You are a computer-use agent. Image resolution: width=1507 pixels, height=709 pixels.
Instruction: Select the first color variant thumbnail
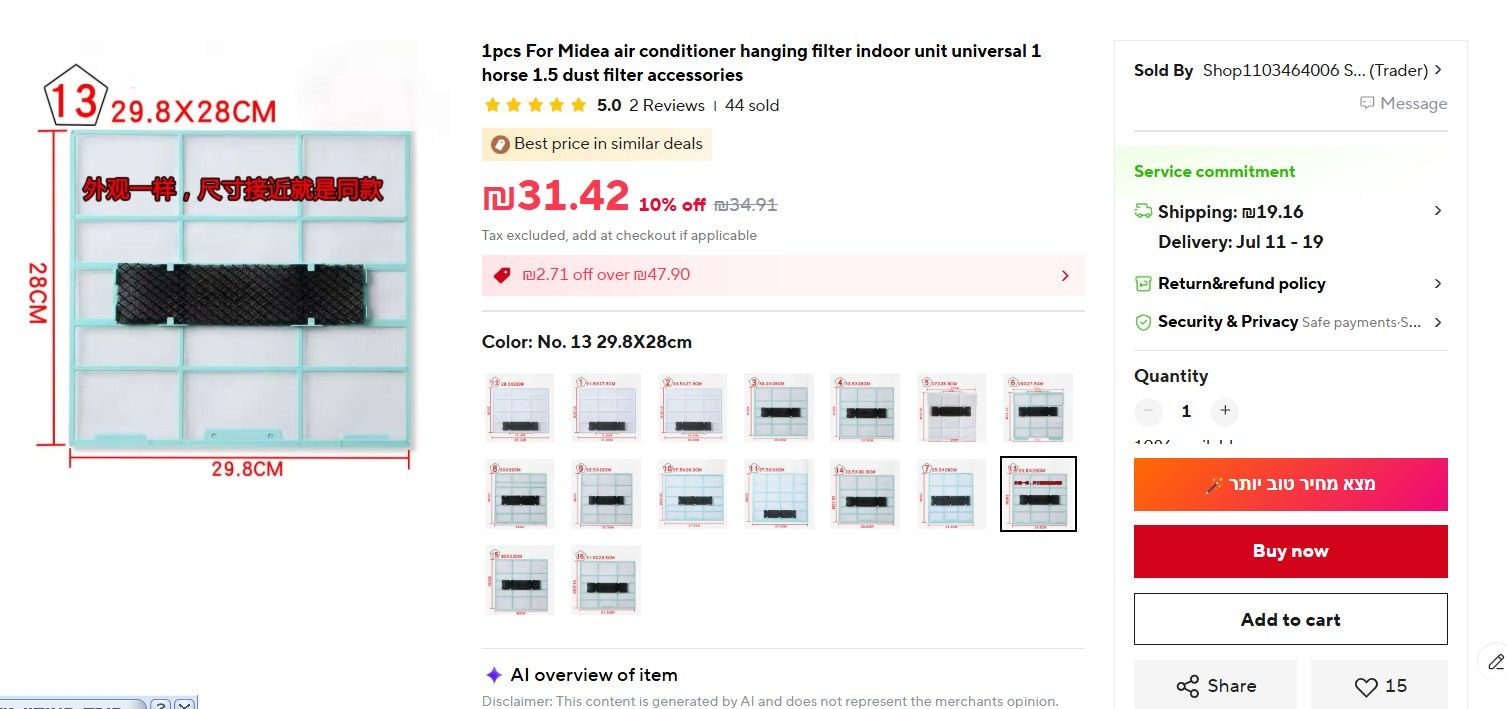519,407
